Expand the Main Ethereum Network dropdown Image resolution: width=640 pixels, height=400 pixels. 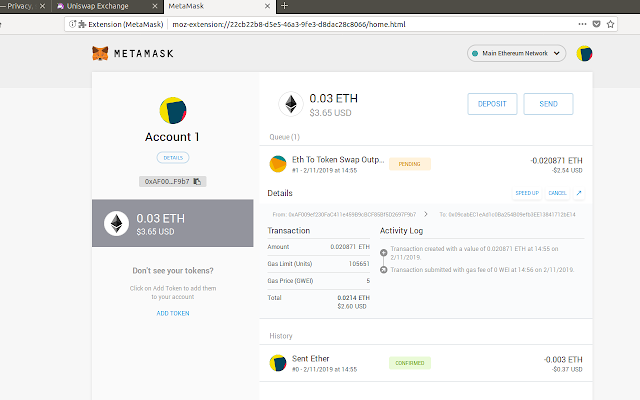pos(516,53)
